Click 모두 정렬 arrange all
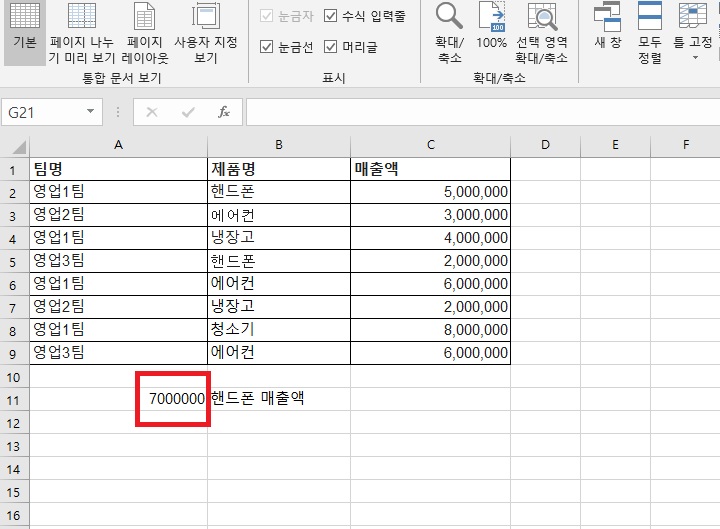The image size is (720, 529). tap(650, 31)
